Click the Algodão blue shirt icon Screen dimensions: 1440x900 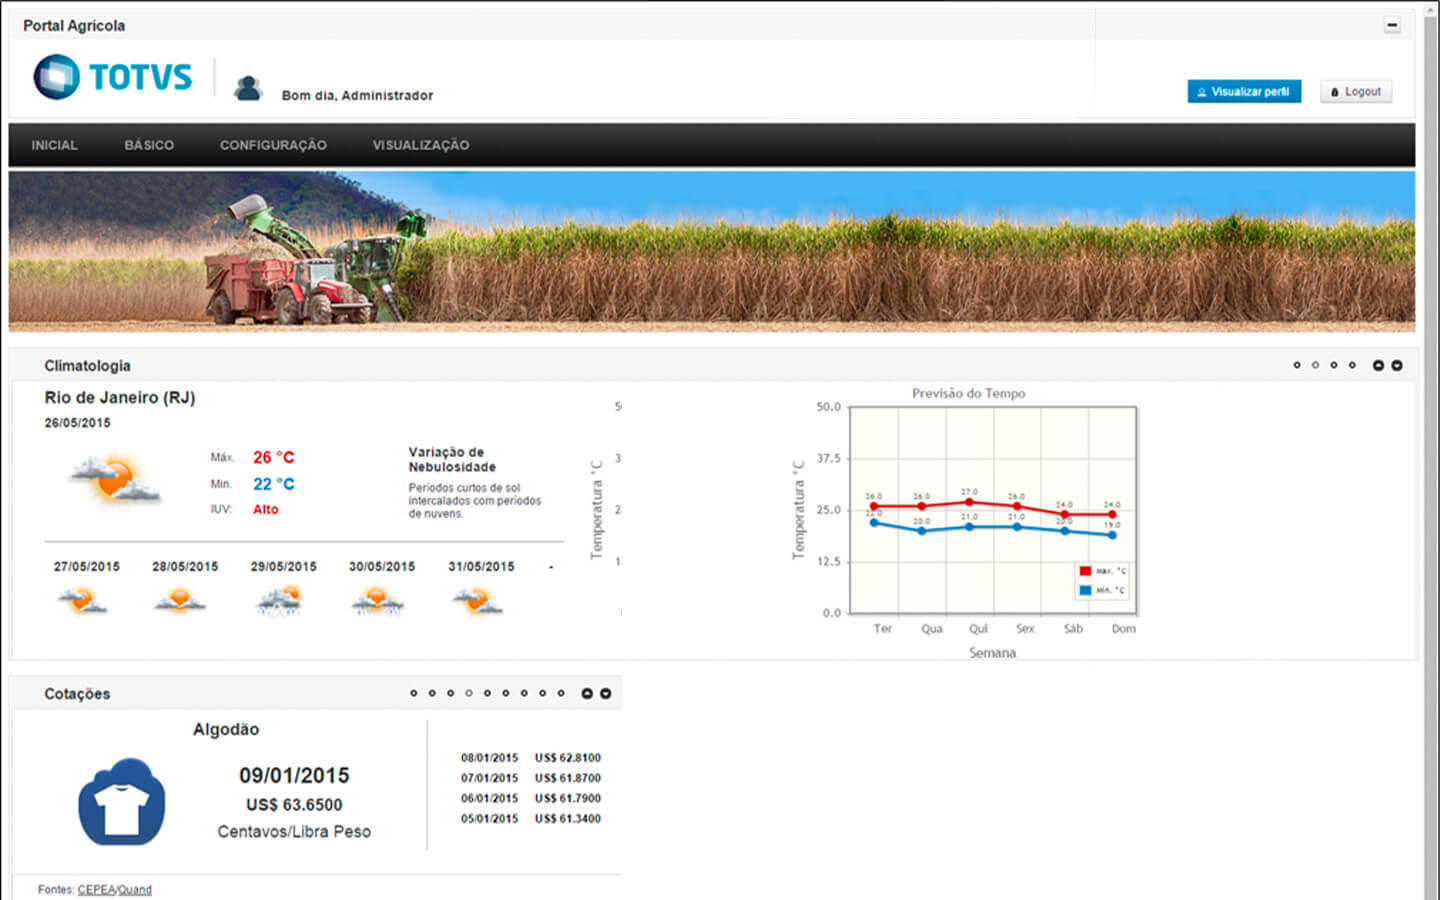tap(122, 802)
